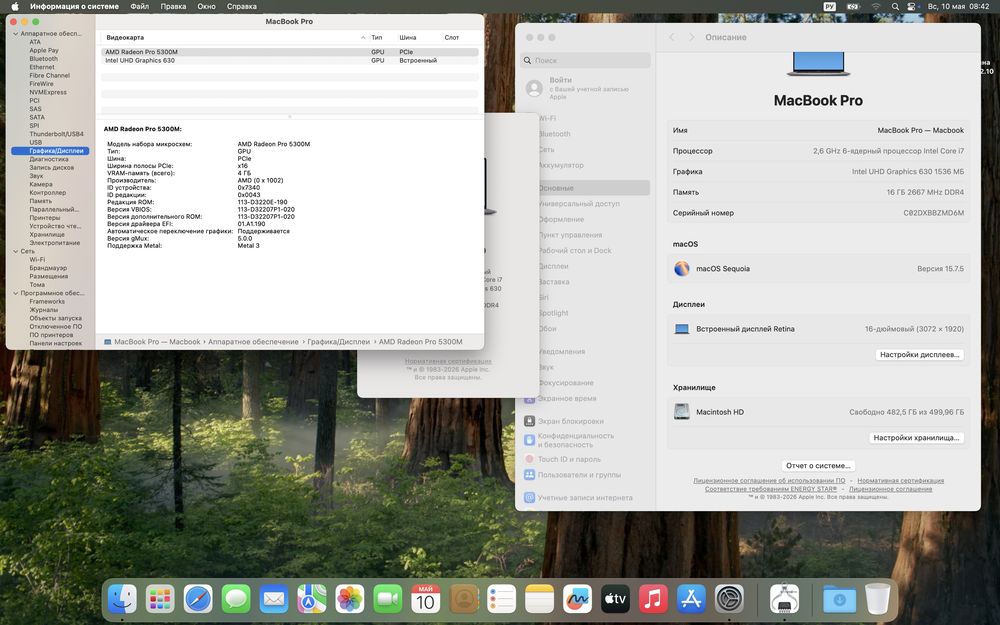Viewport: 1000px width, 625px height.
Task: Click РУ input source in menu bar
Action: [830, 6]
